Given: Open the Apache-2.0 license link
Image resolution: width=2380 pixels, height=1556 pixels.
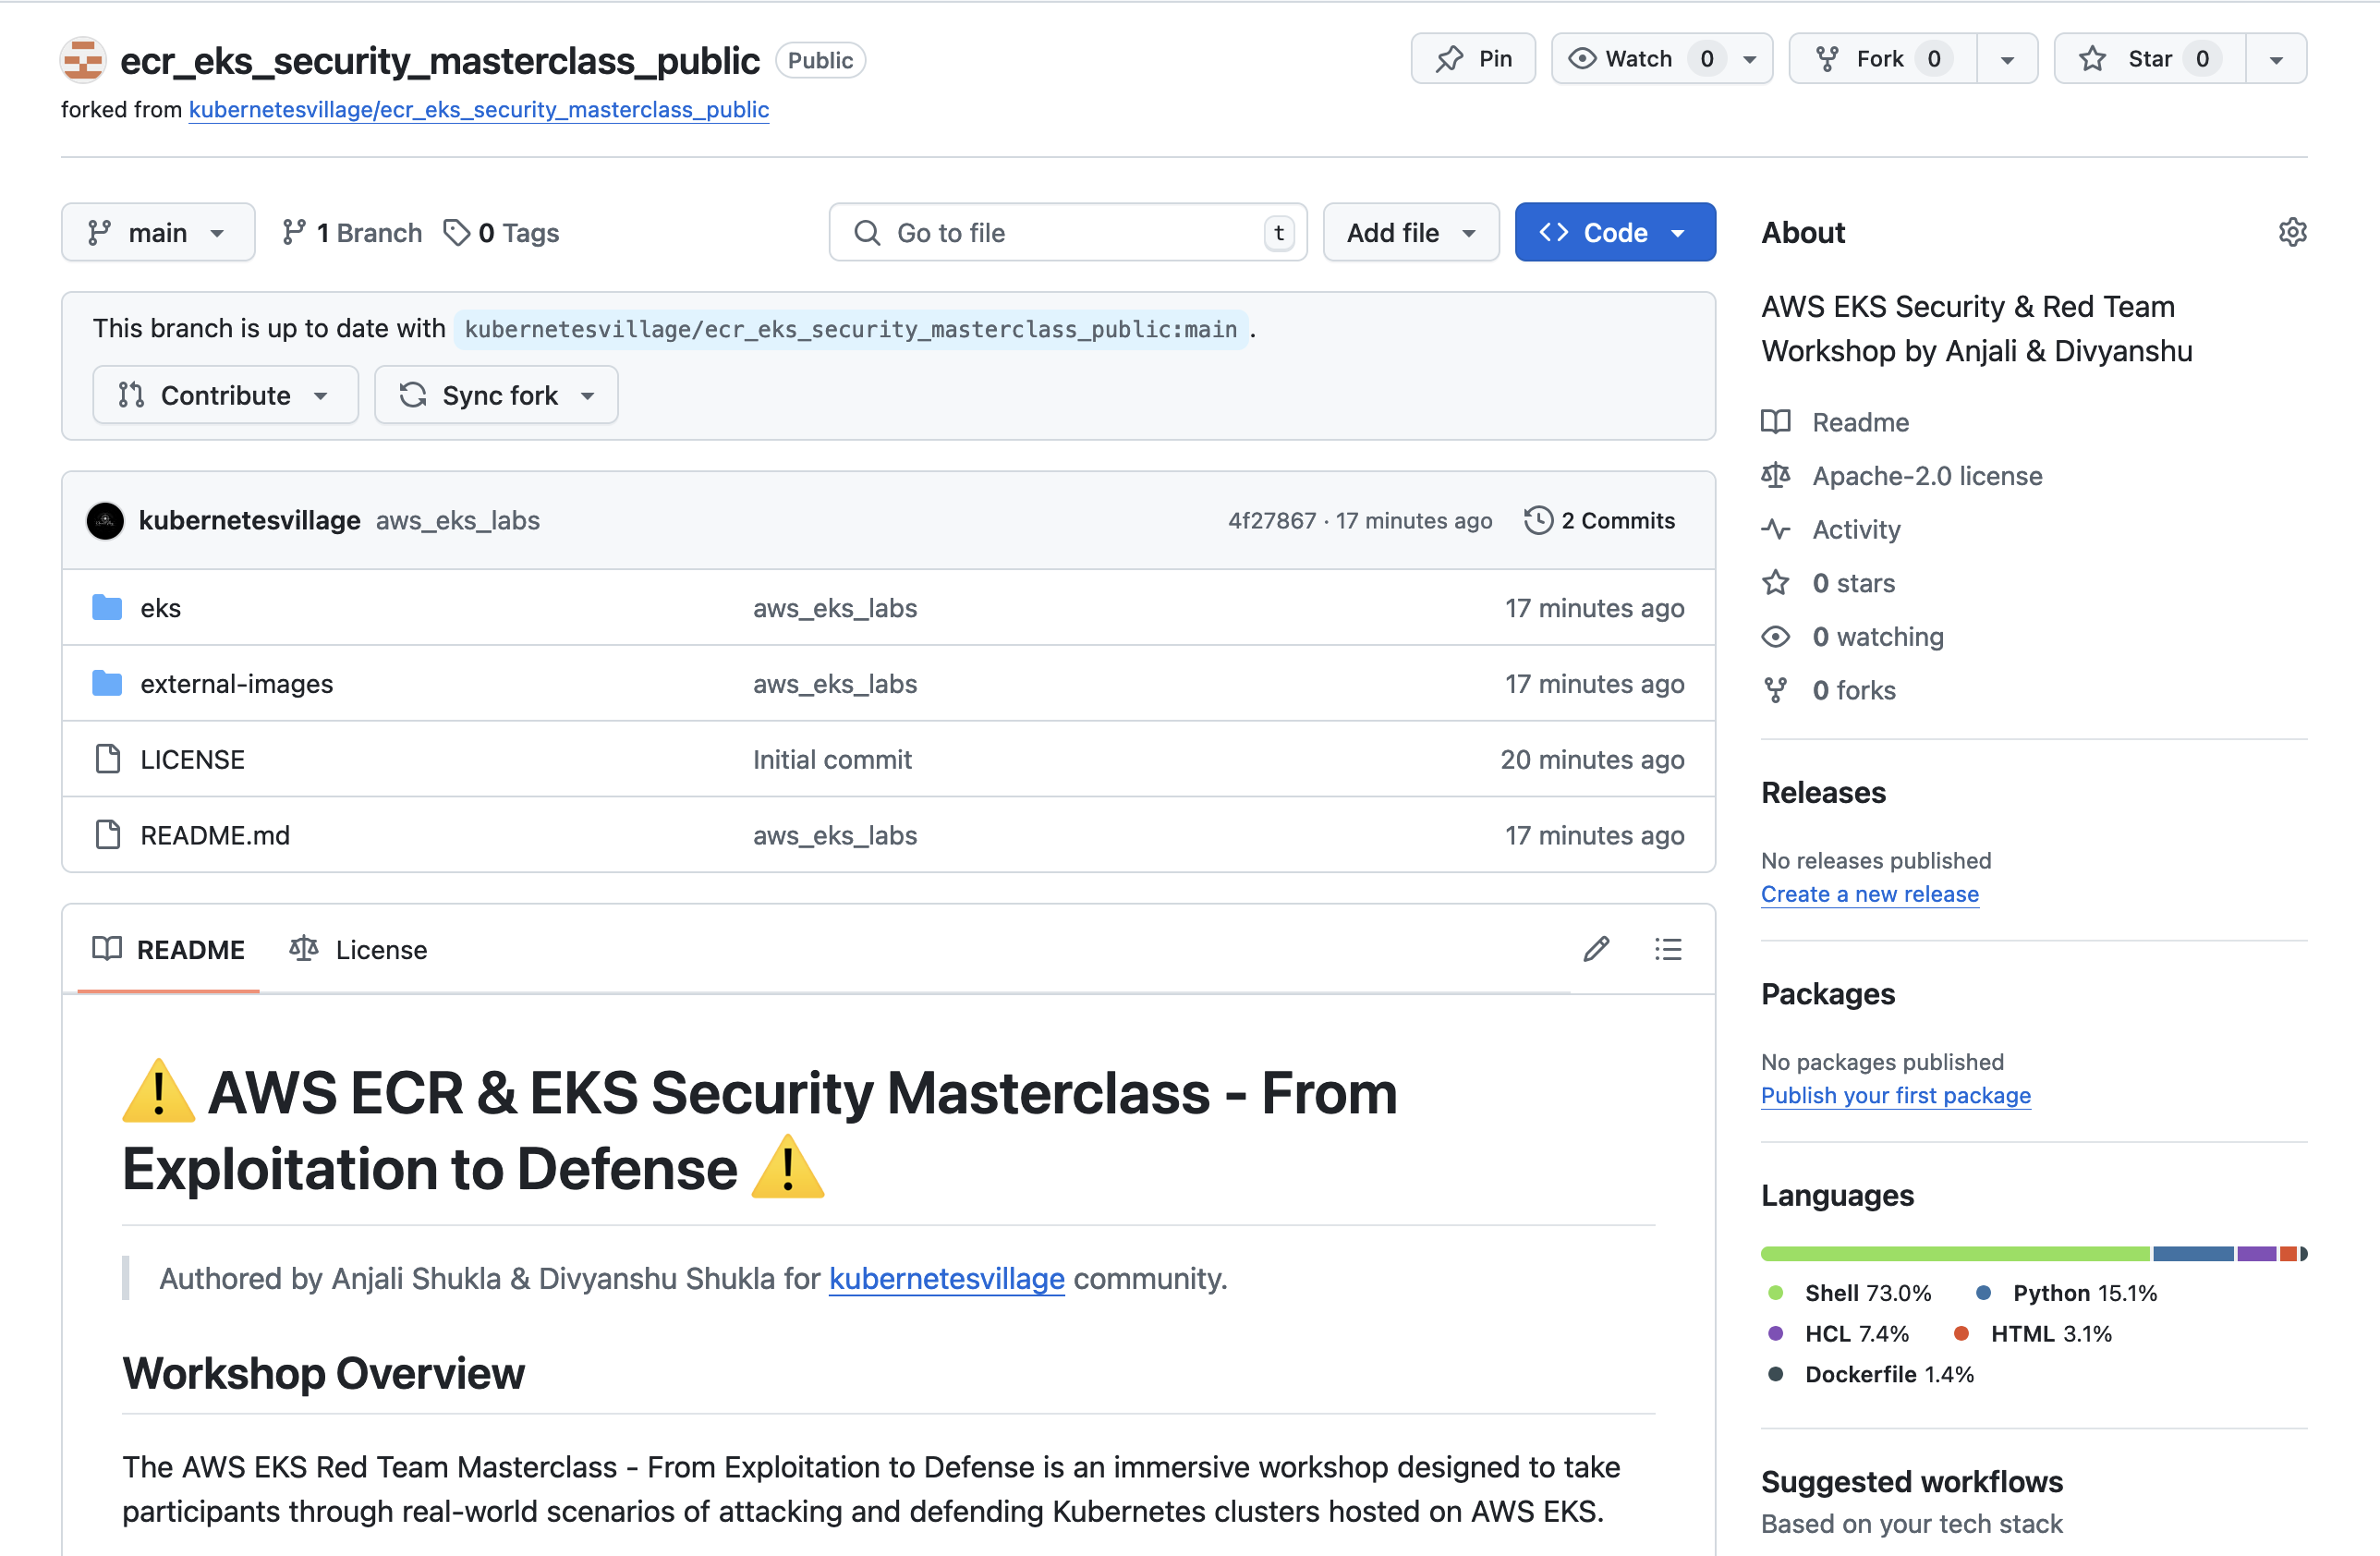Looking at the screenshot, I should tap(1927, 476).
